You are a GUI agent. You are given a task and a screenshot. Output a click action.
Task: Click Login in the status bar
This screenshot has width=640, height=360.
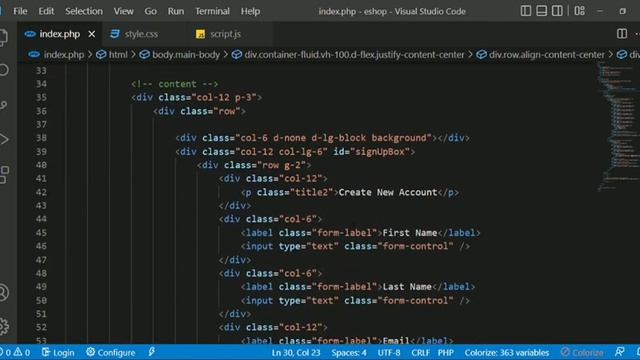(x=58, y=353)
